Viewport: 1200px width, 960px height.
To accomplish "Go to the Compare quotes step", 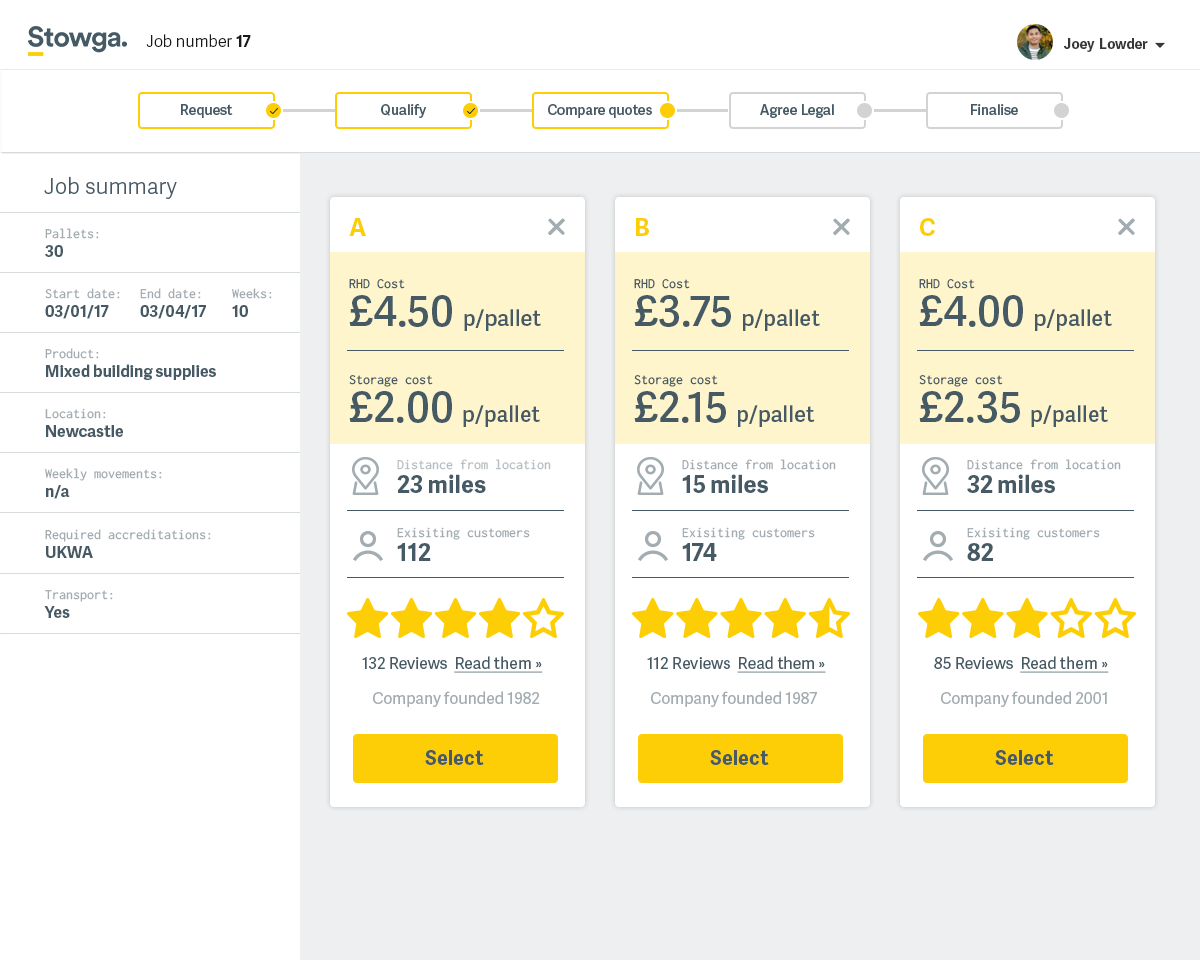I will [600, 111].
